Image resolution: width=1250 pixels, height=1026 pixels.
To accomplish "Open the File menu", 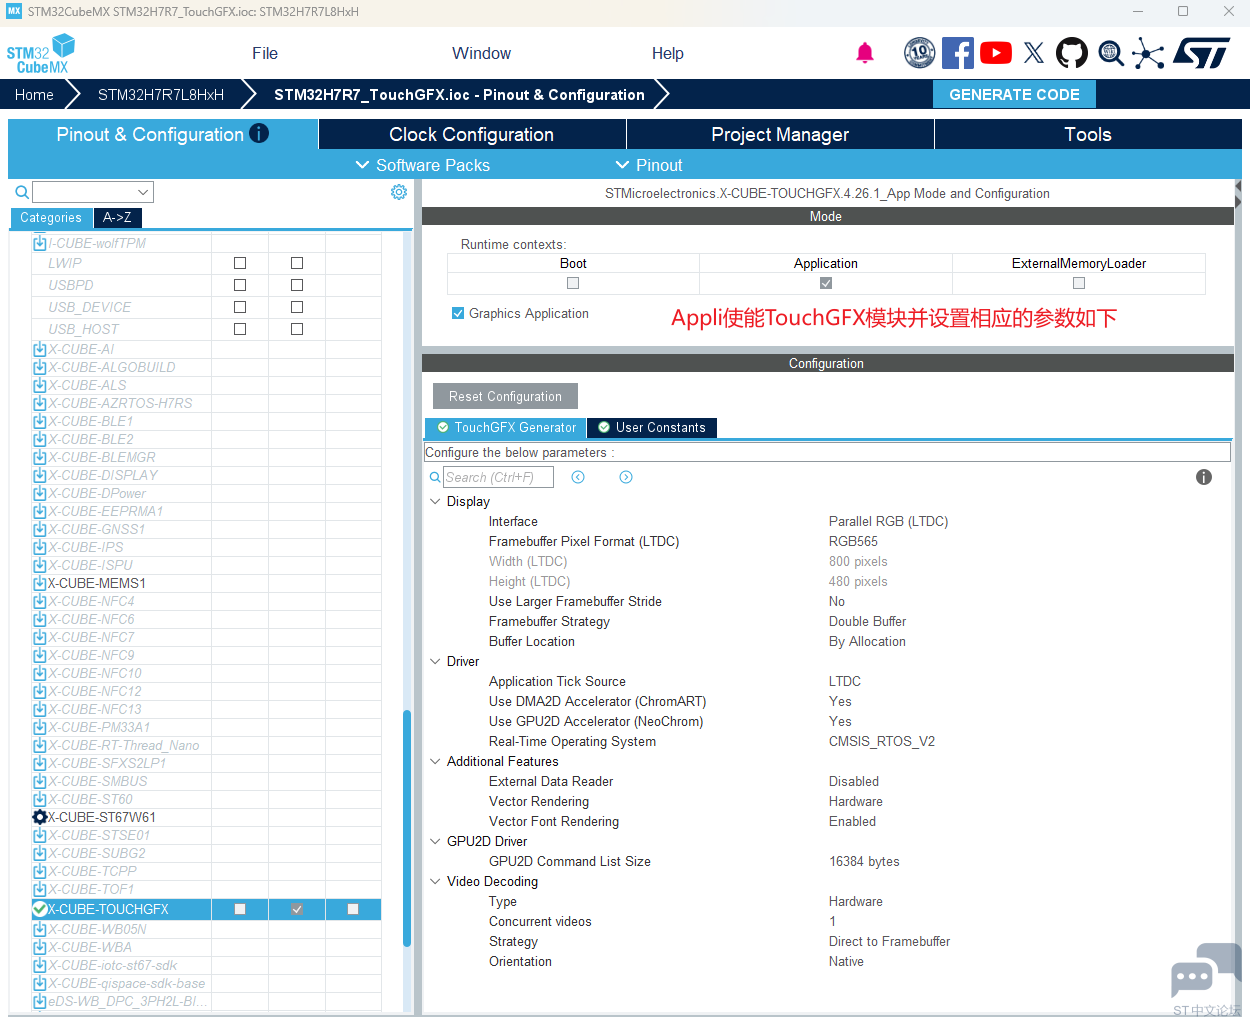I will point(265,53).
